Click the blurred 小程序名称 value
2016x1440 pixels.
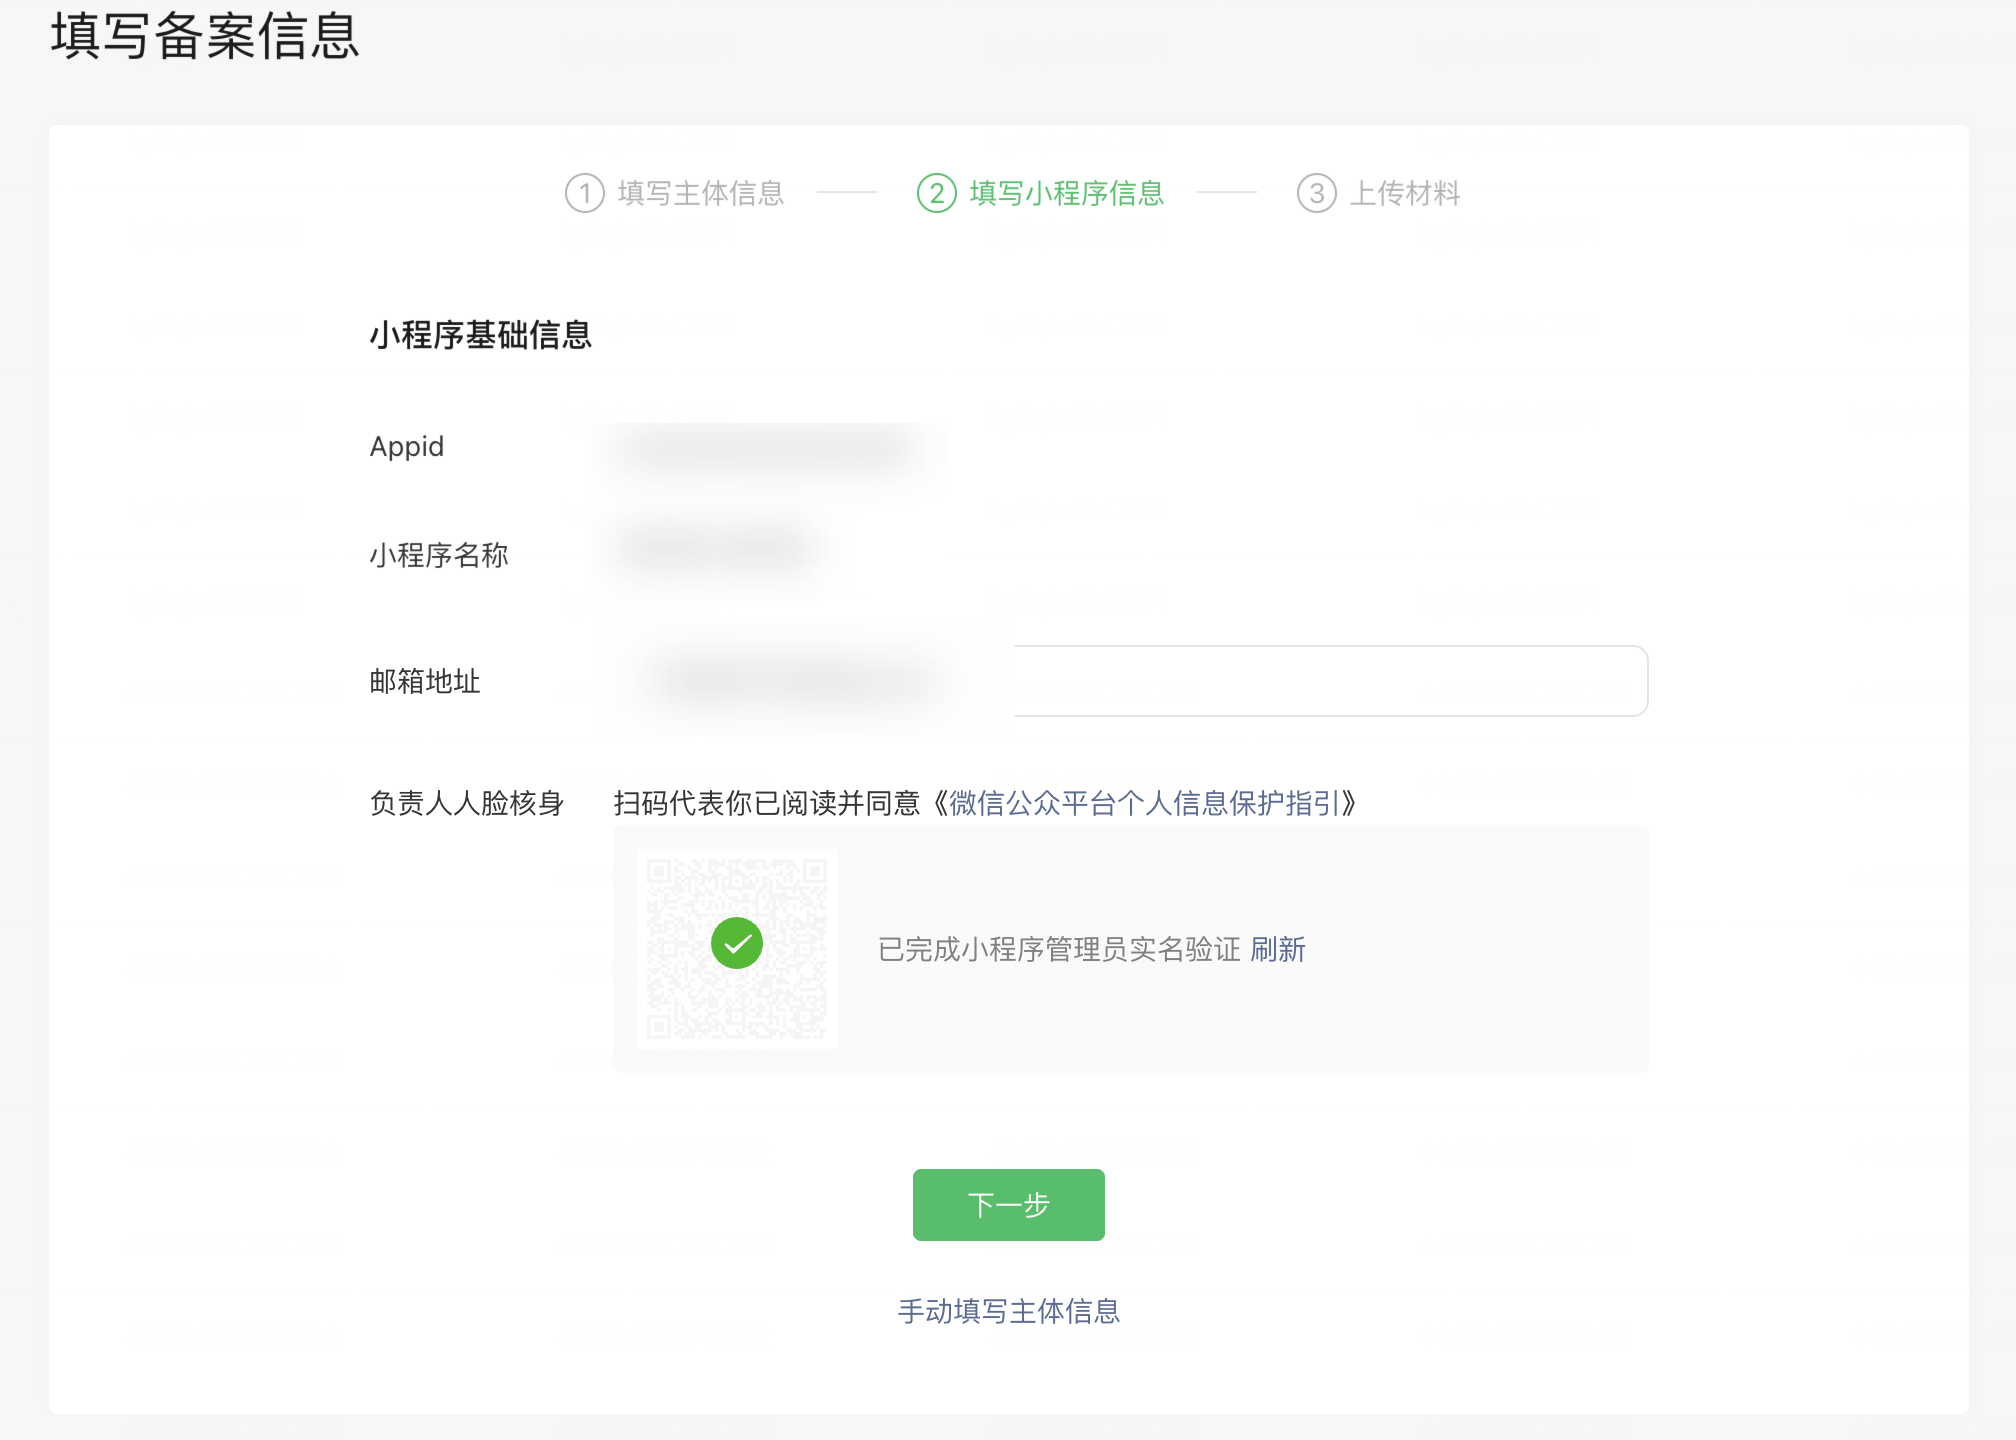tap(715, 549)
